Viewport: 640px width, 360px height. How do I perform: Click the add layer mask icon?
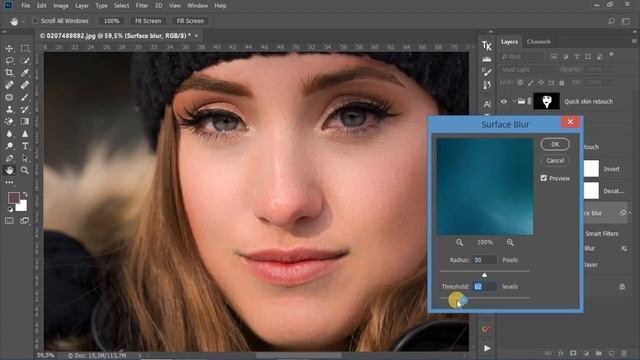coord(573,353)
